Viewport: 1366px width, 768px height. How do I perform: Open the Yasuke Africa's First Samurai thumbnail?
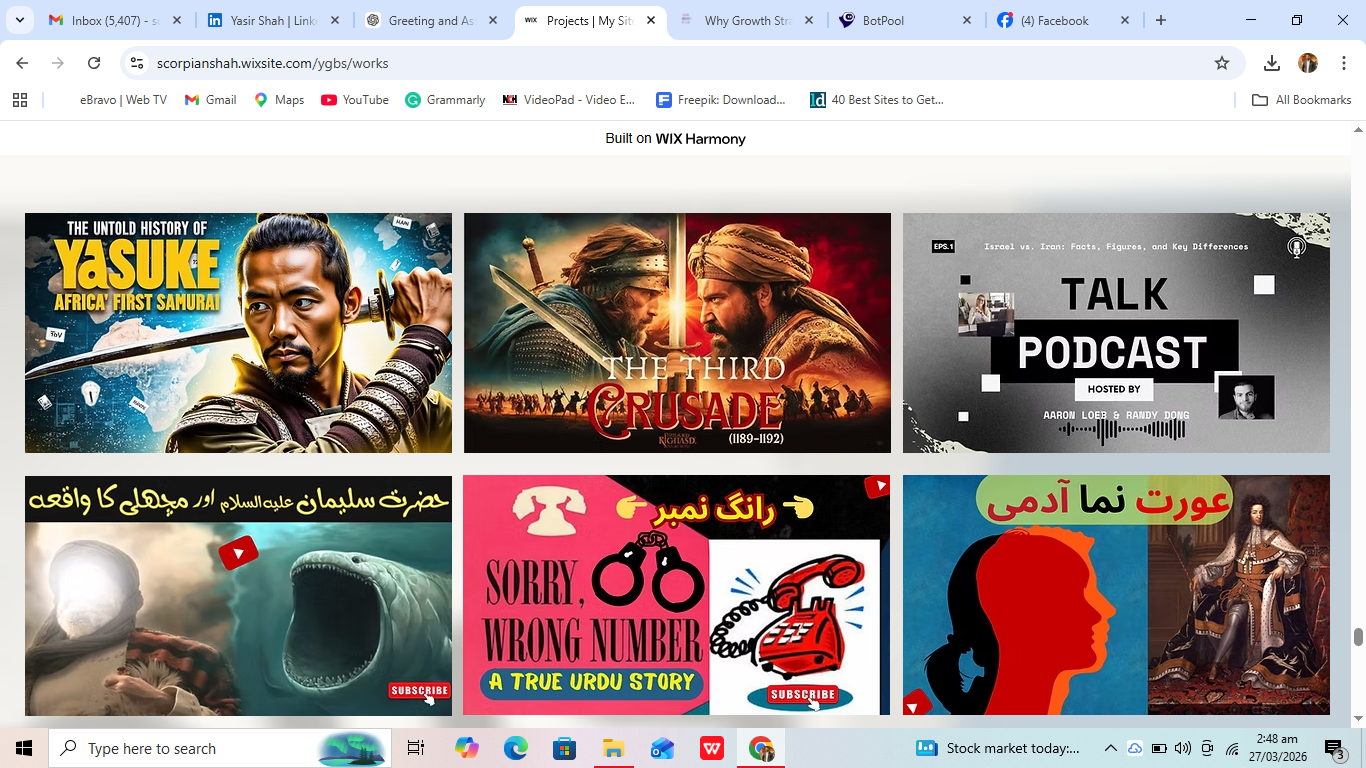click(x=238, y=333)
